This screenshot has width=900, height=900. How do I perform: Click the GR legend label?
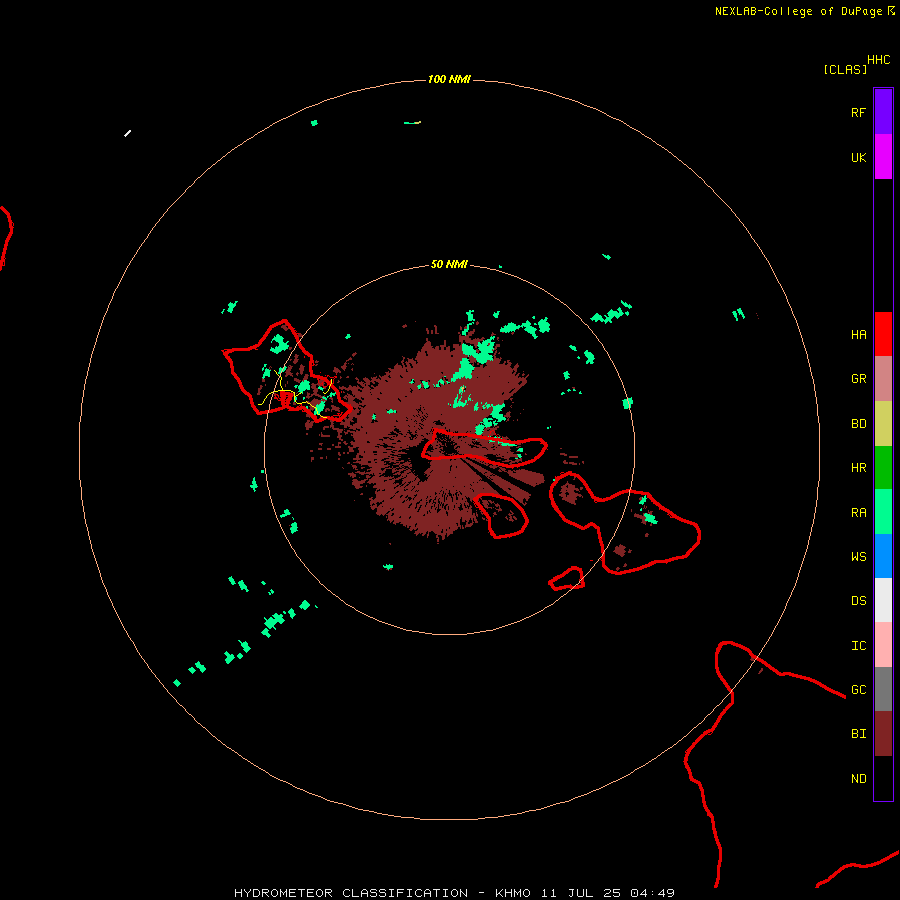coord(858,379)
